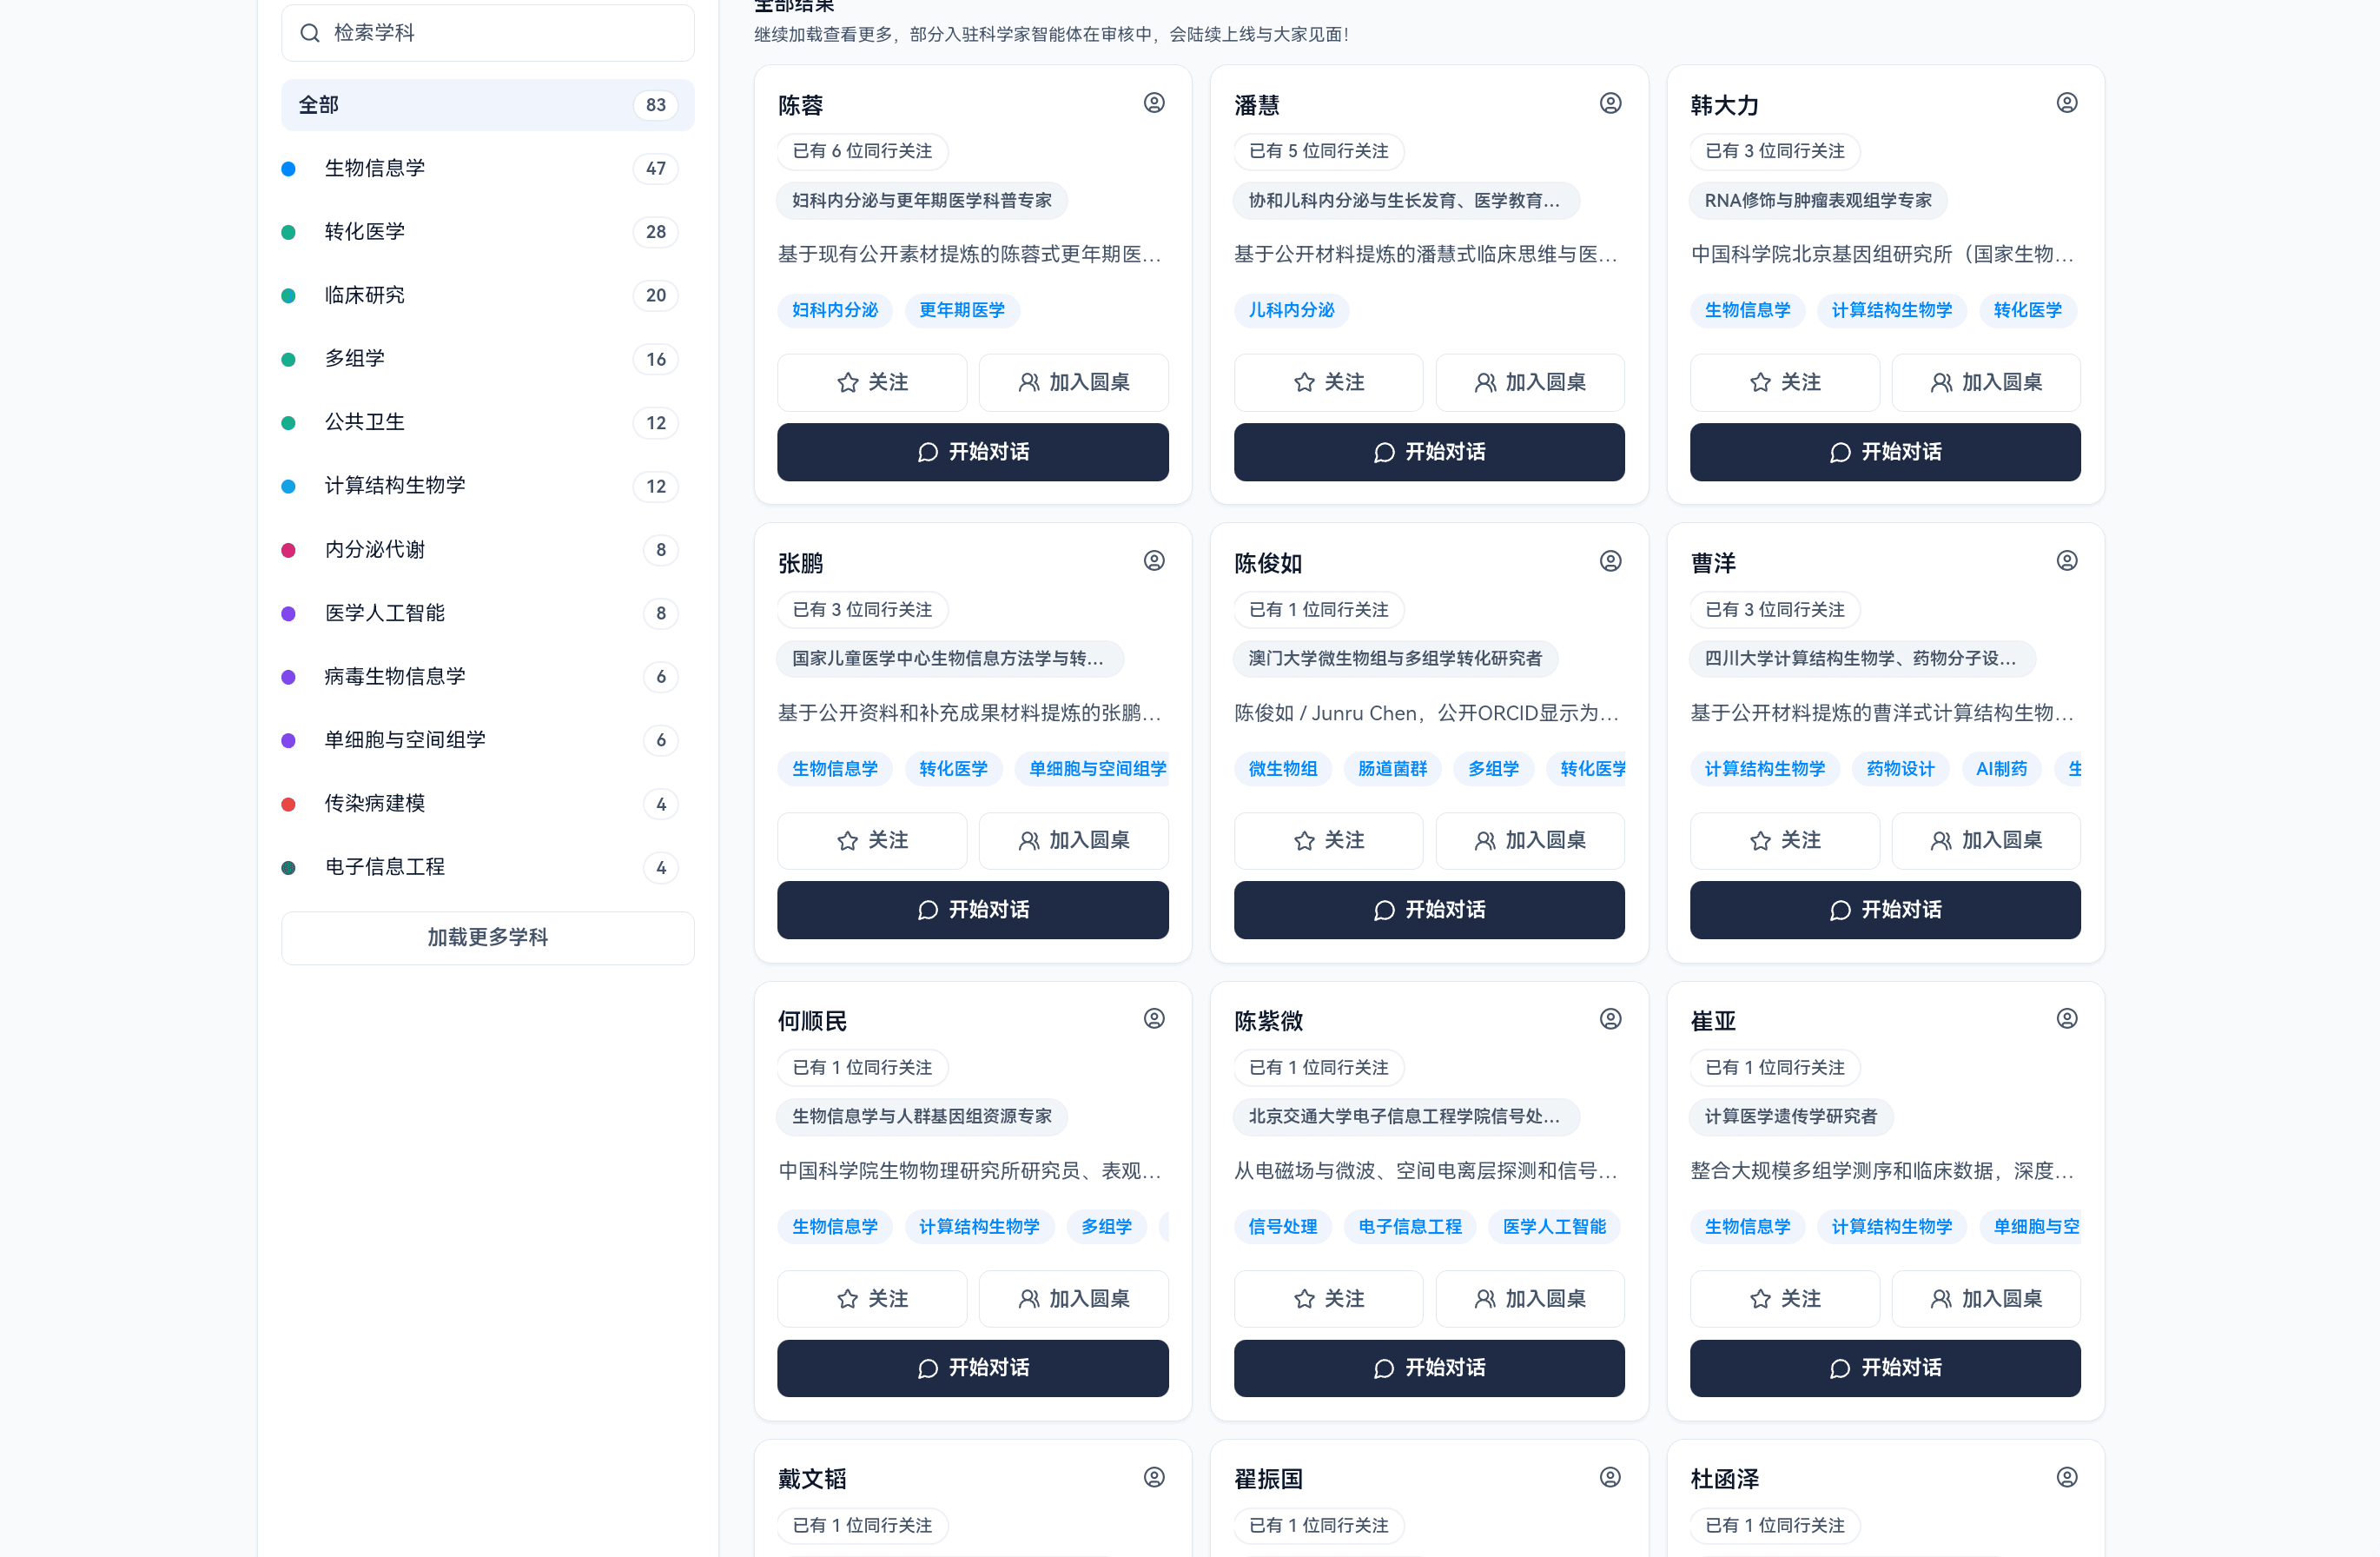Click the 检索学科 search input field
The image size is (2380, 1557).
click(x=488, y=33)
